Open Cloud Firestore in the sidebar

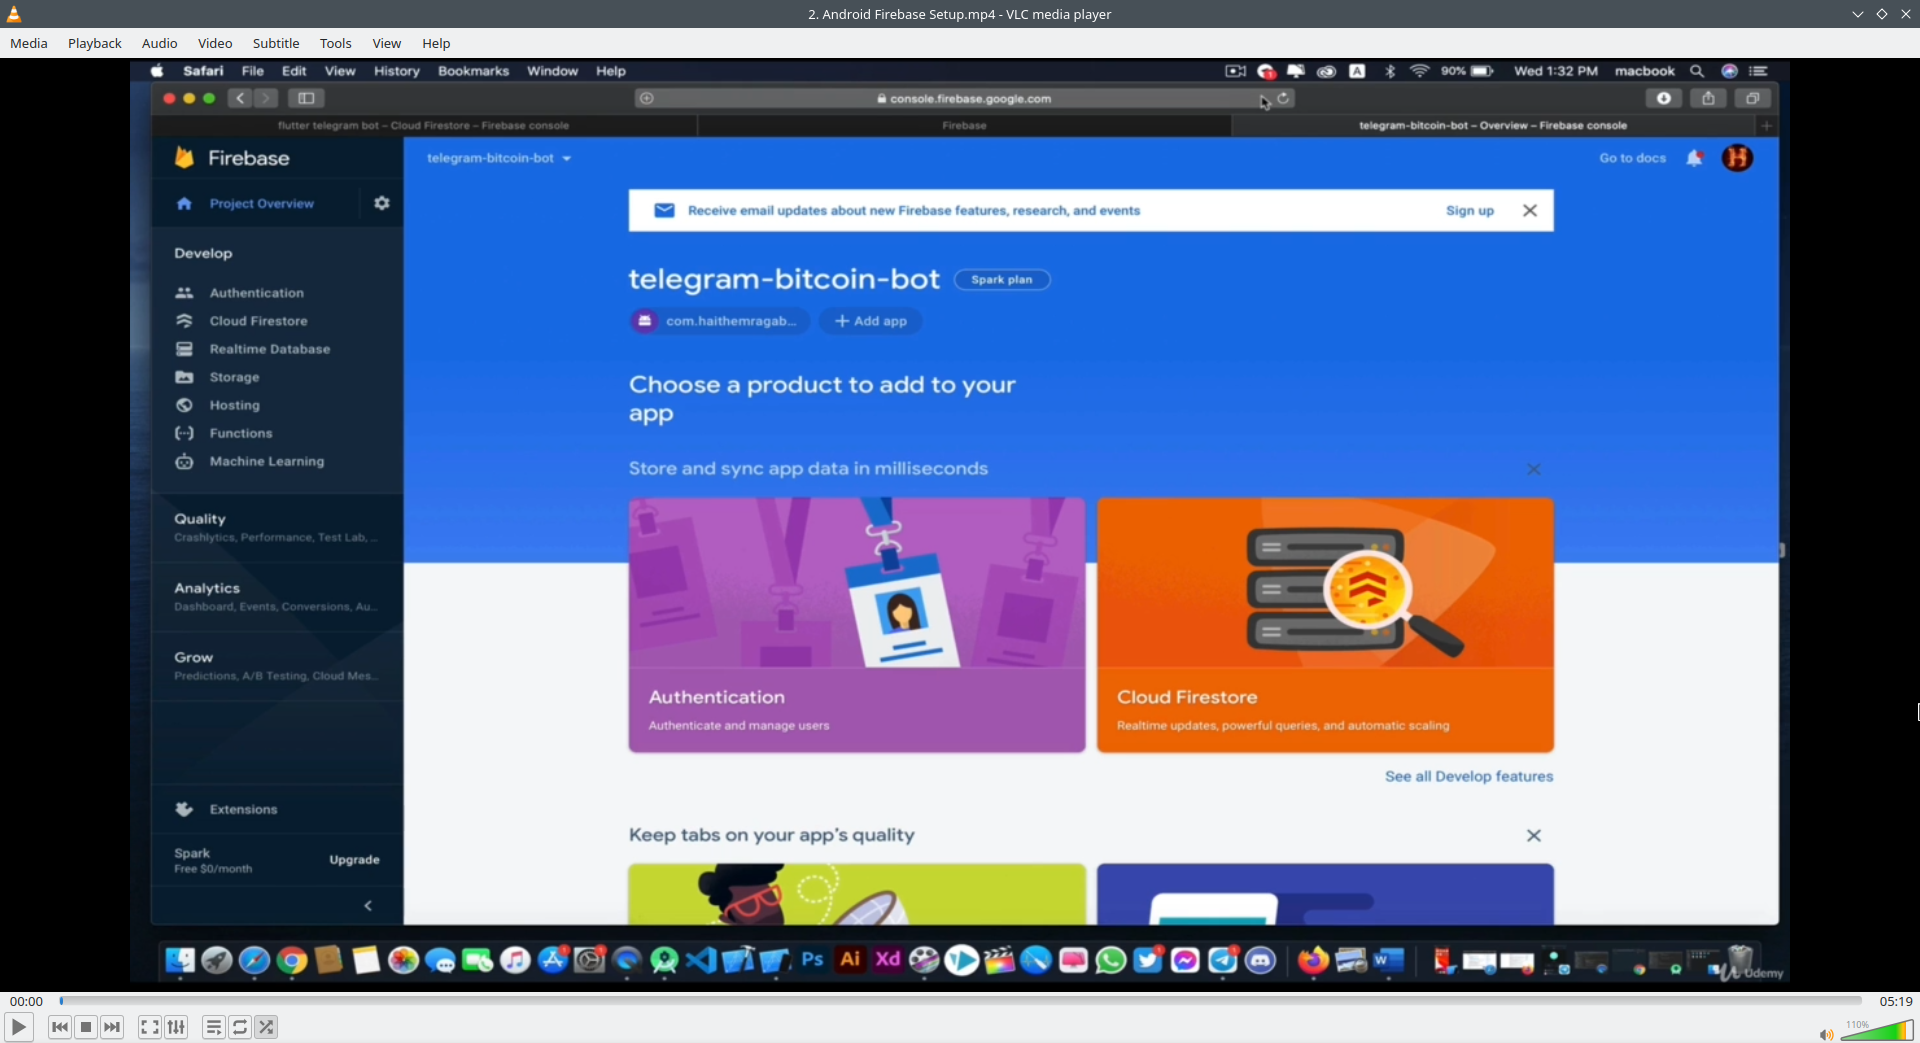pyautogui.click(x=259, y=321)
